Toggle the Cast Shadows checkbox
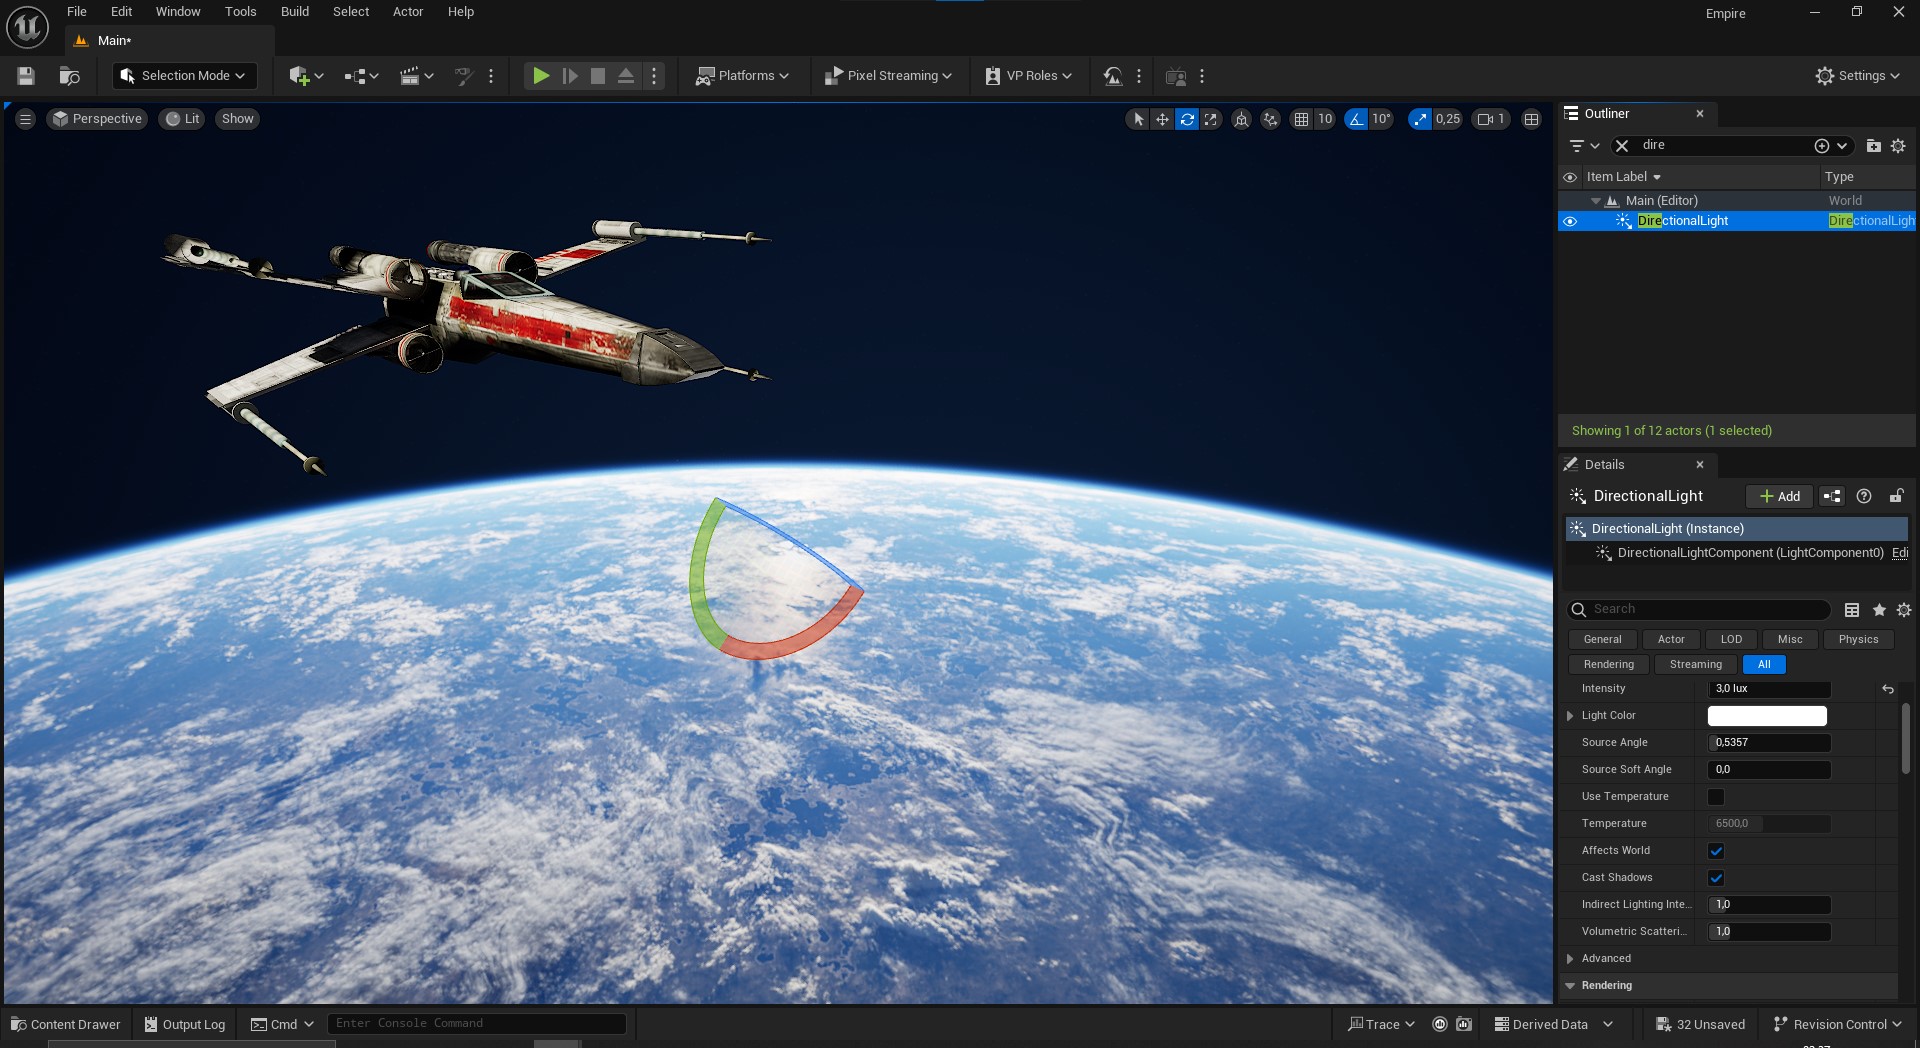This screenshot has width=1920, height=1048. (x=1716, y=878)
